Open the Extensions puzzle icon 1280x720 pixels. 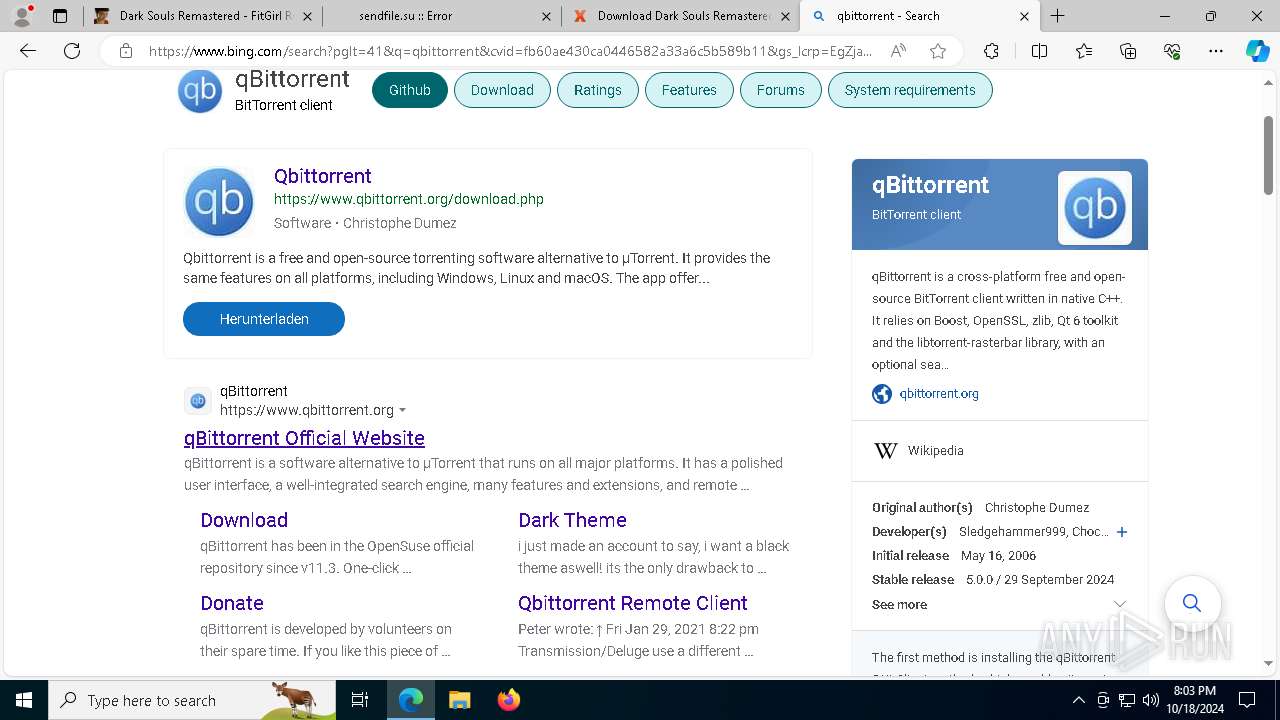click(x=991, y=51)
